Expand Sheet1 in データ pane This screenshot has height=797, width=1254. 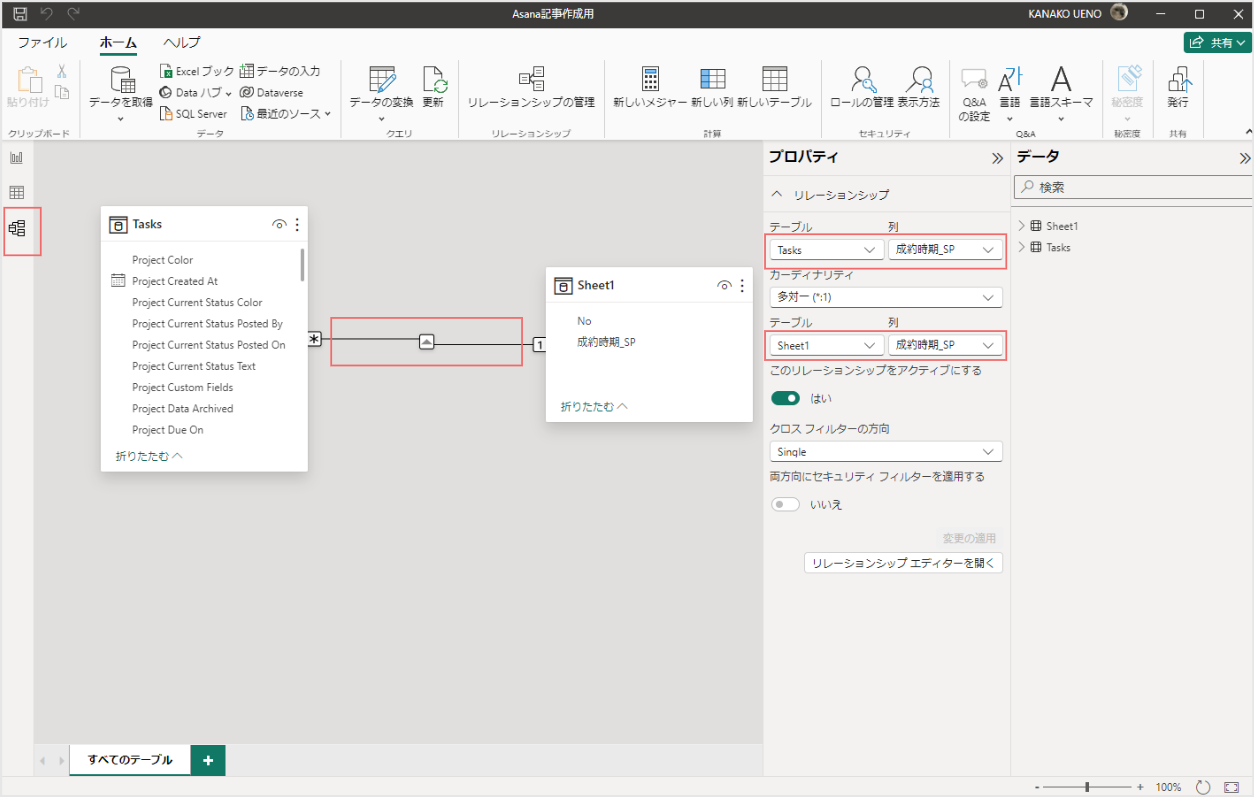click(x=1021, y=226)
